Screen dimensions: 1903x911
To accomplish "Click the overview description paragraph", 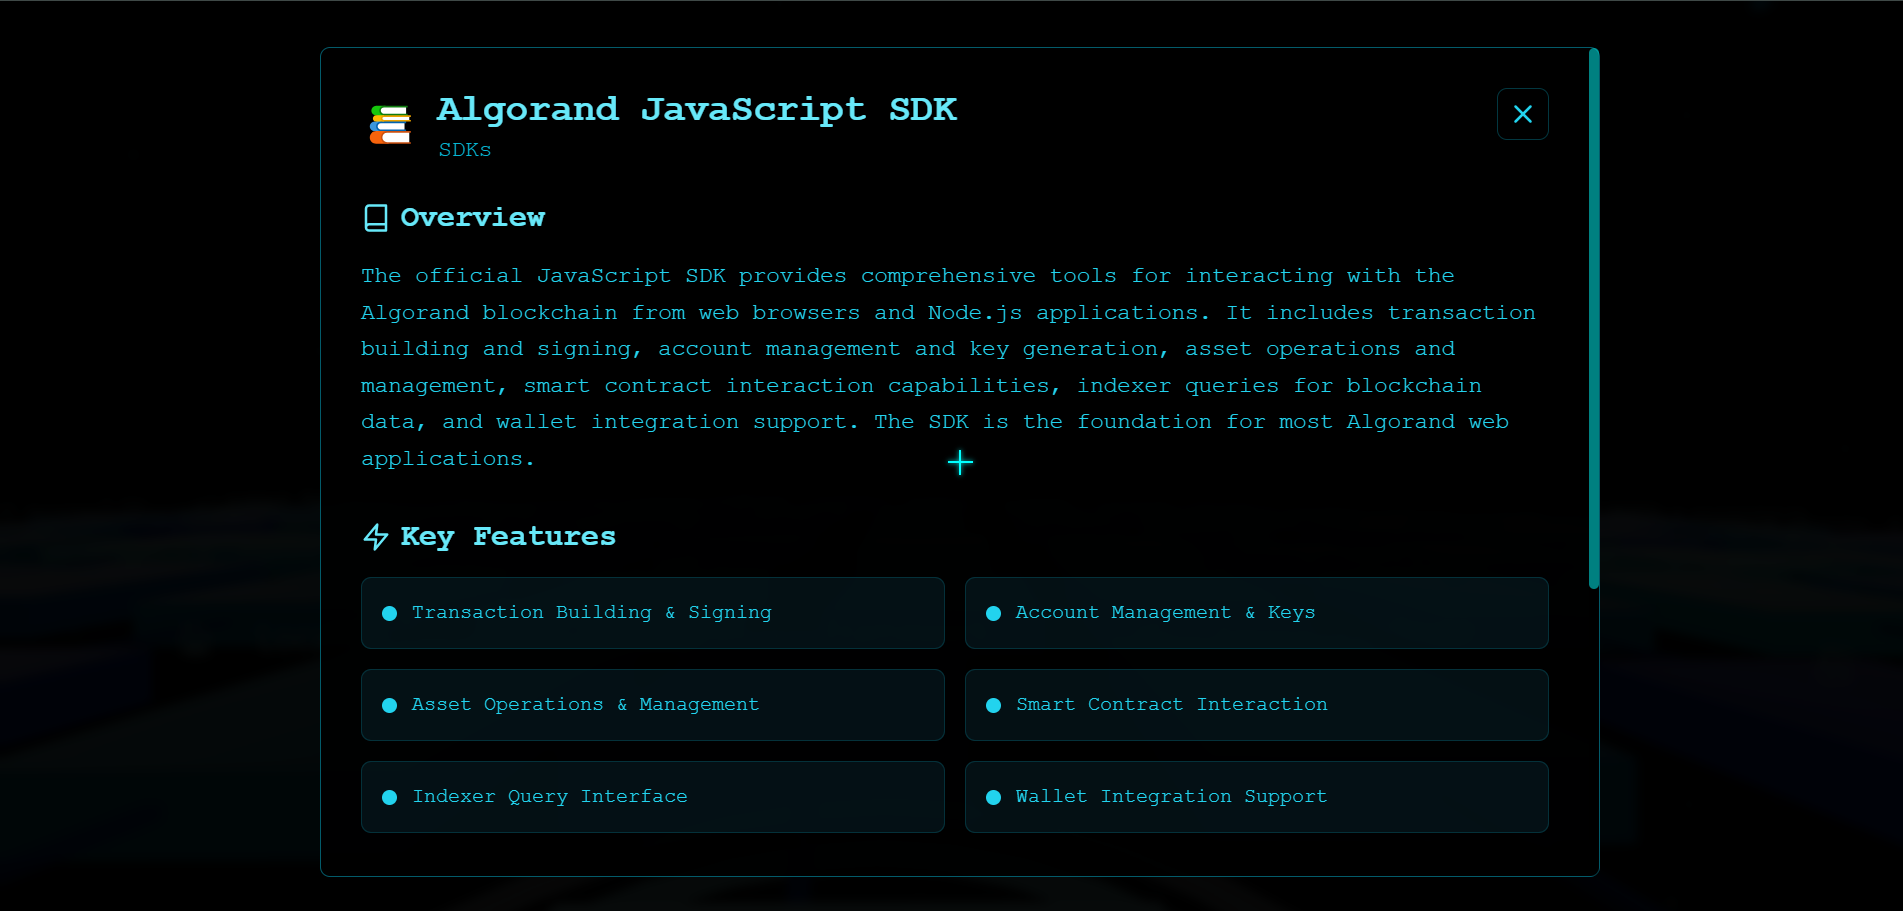I will [948, 367].
